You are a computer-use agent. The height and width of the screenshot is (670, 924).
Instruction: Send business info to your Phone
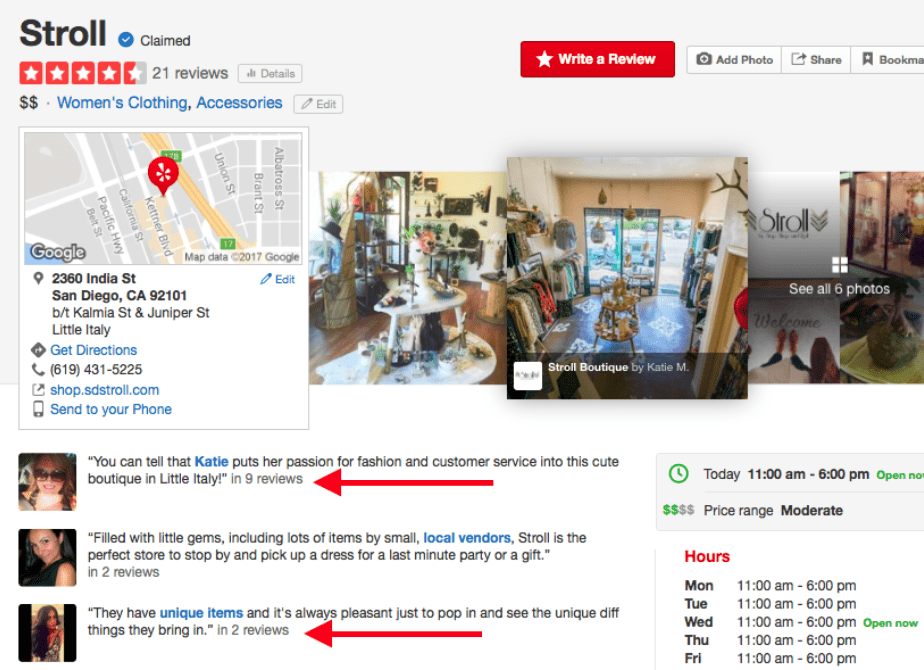111,410
